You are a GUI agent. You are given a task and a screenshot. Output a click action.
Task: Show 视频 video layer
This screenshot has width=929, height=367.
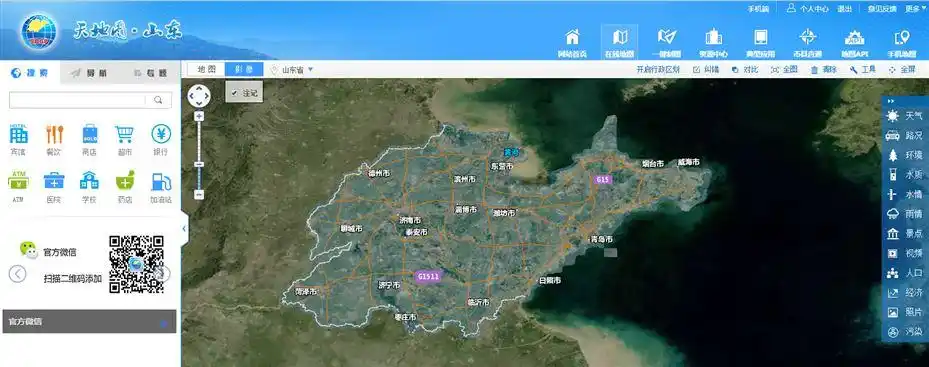905,253
